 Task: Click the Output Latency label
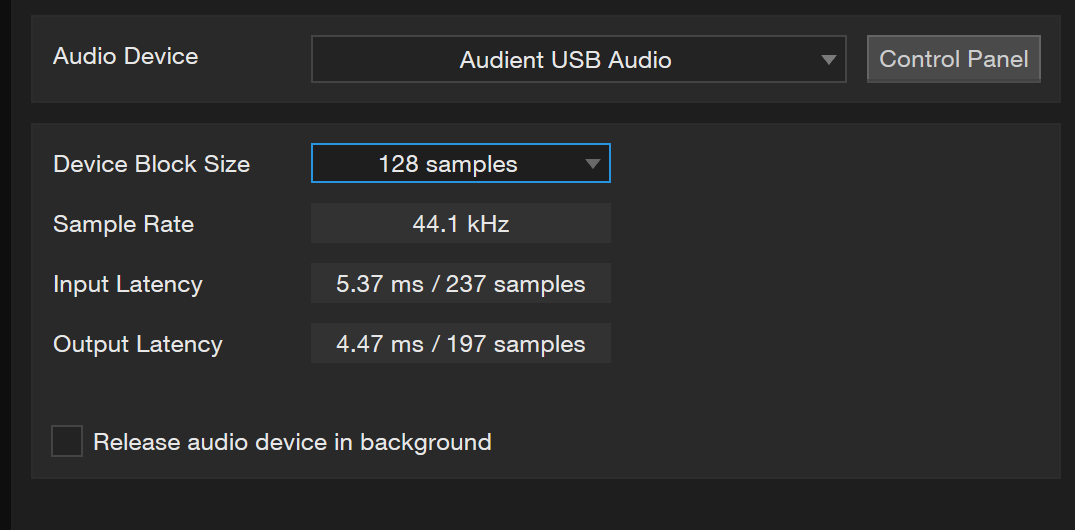[x=138, y=344]
